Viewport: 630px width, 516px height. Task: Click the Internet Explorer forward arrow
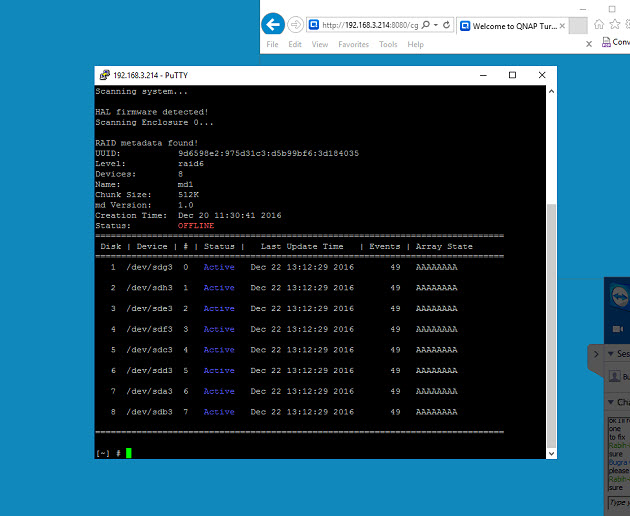click(294, 24)
